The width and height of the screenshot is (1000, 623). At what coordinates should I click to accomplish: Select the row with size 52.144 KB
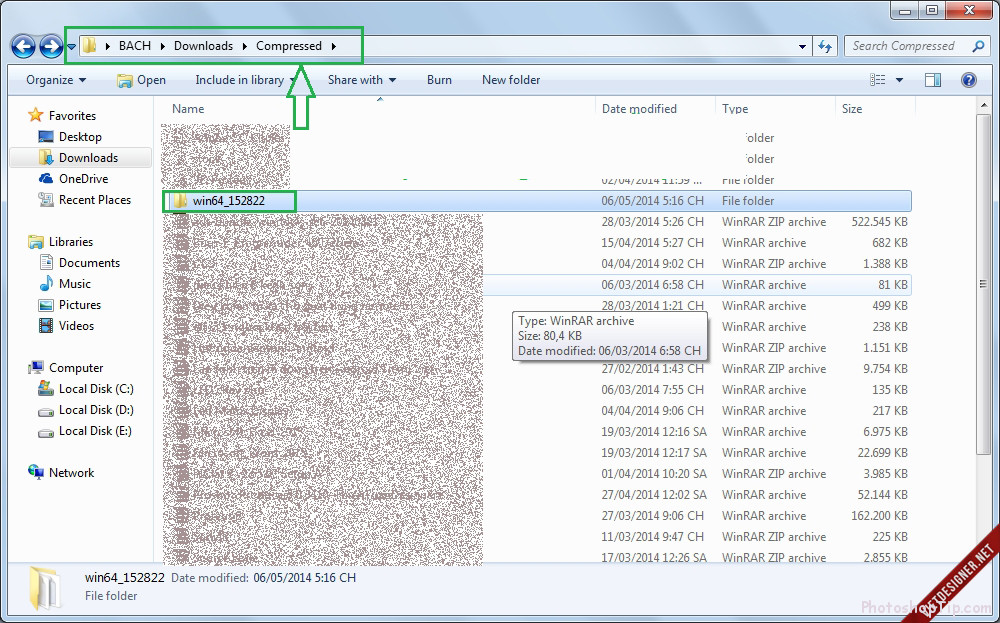pos(536,495)
